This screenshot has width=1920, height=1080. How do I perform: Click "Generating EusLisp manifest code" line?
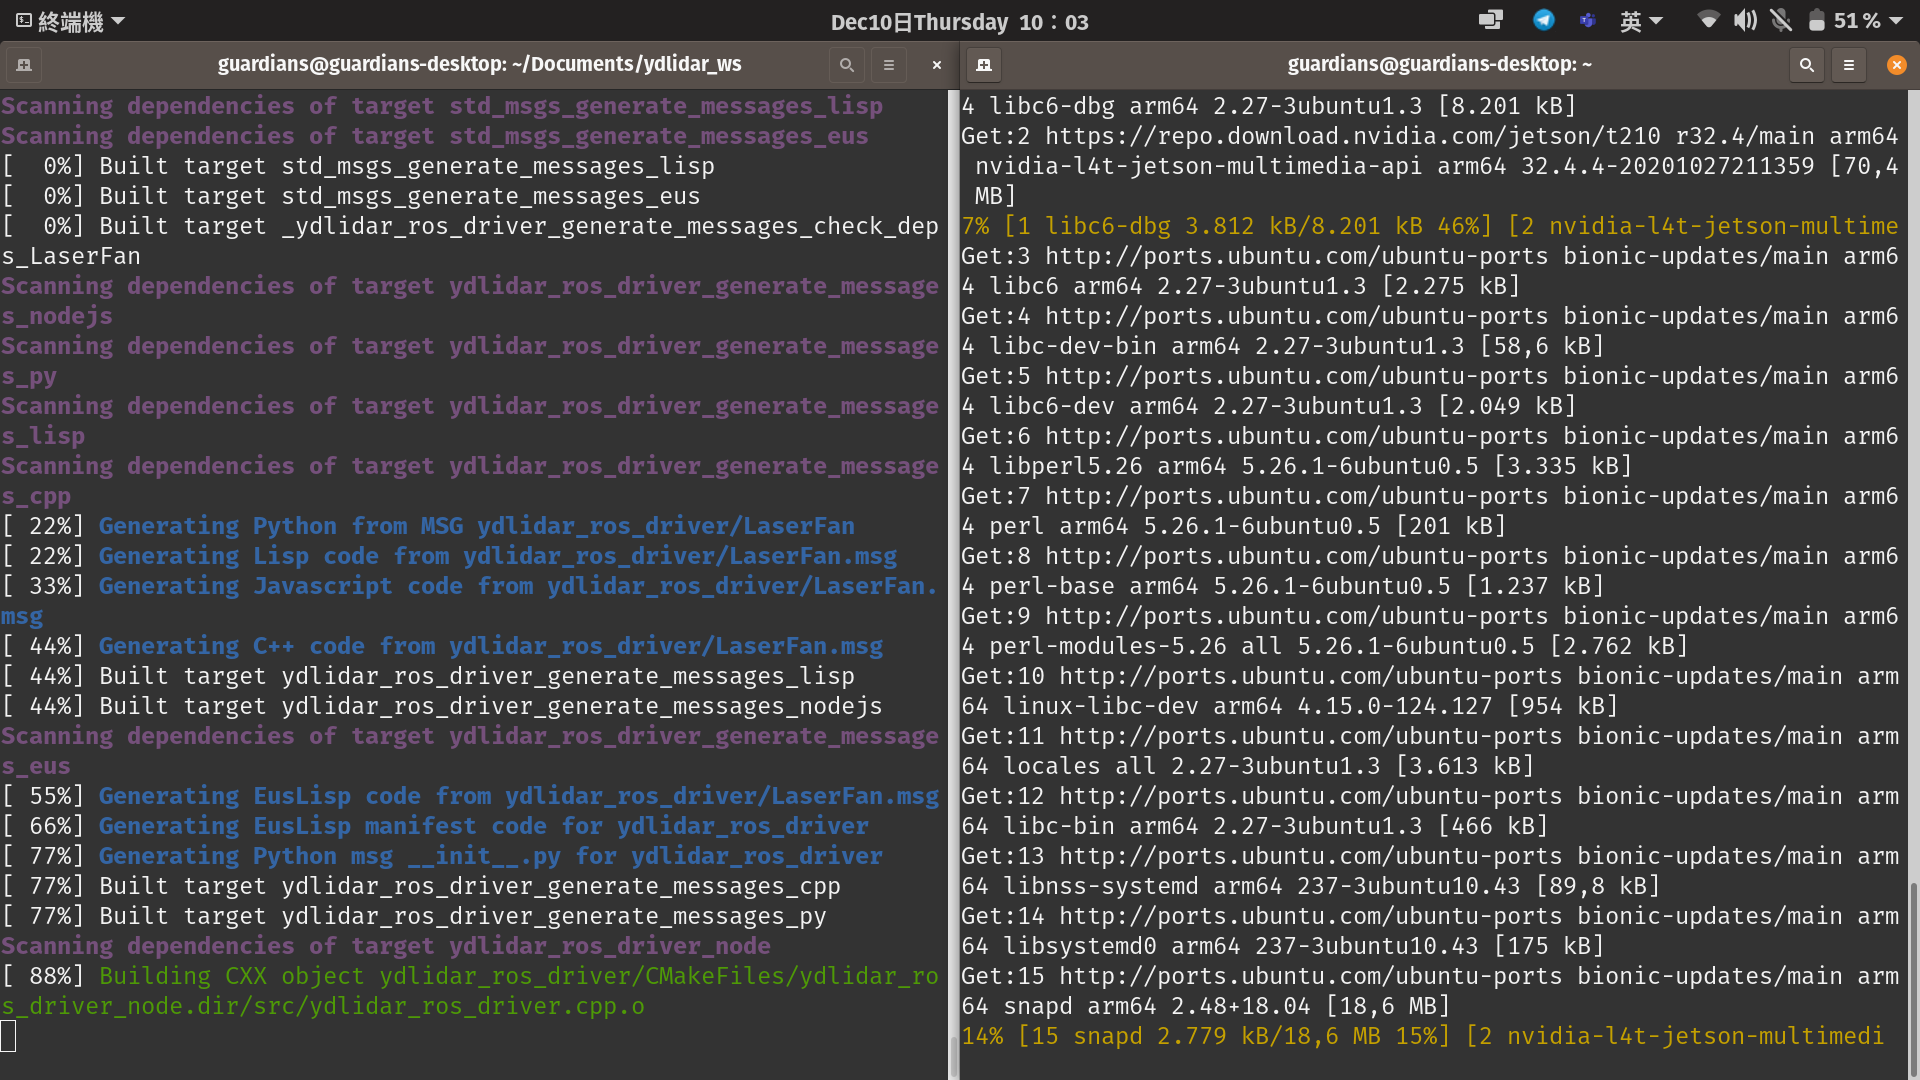coord(435,826)
